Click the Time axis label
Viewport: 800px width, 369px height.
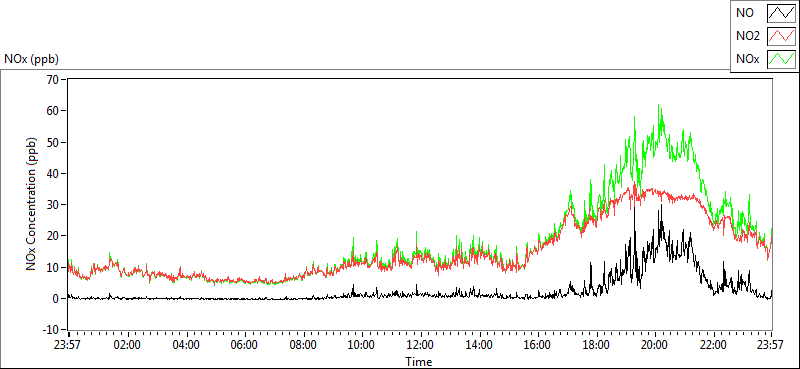pos(419,362)
